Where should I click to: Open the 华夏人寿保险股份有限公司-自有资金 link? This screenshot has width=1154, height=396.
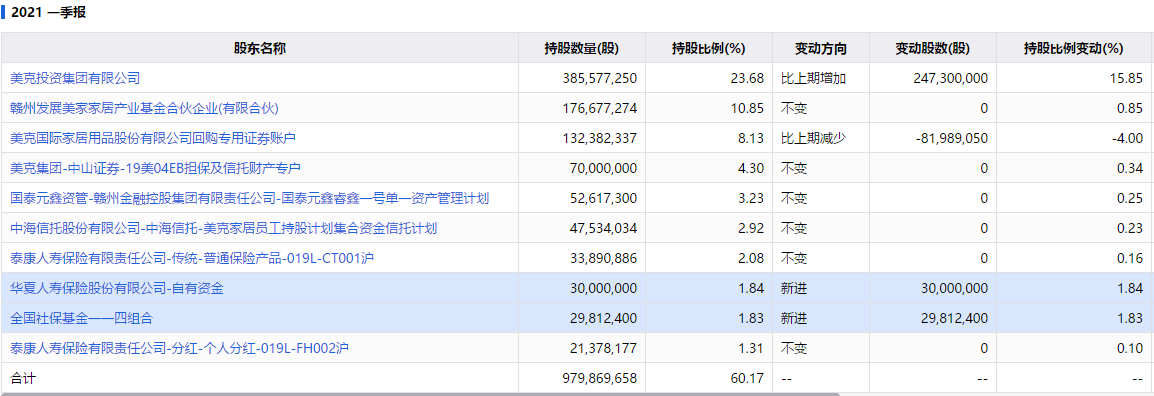pos(117,289)
